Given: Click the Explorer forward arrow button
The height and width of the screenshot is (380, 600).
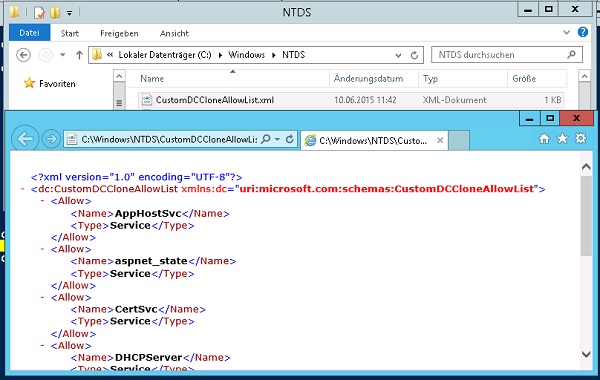Looking at the screenshot, I should point(45,55).
